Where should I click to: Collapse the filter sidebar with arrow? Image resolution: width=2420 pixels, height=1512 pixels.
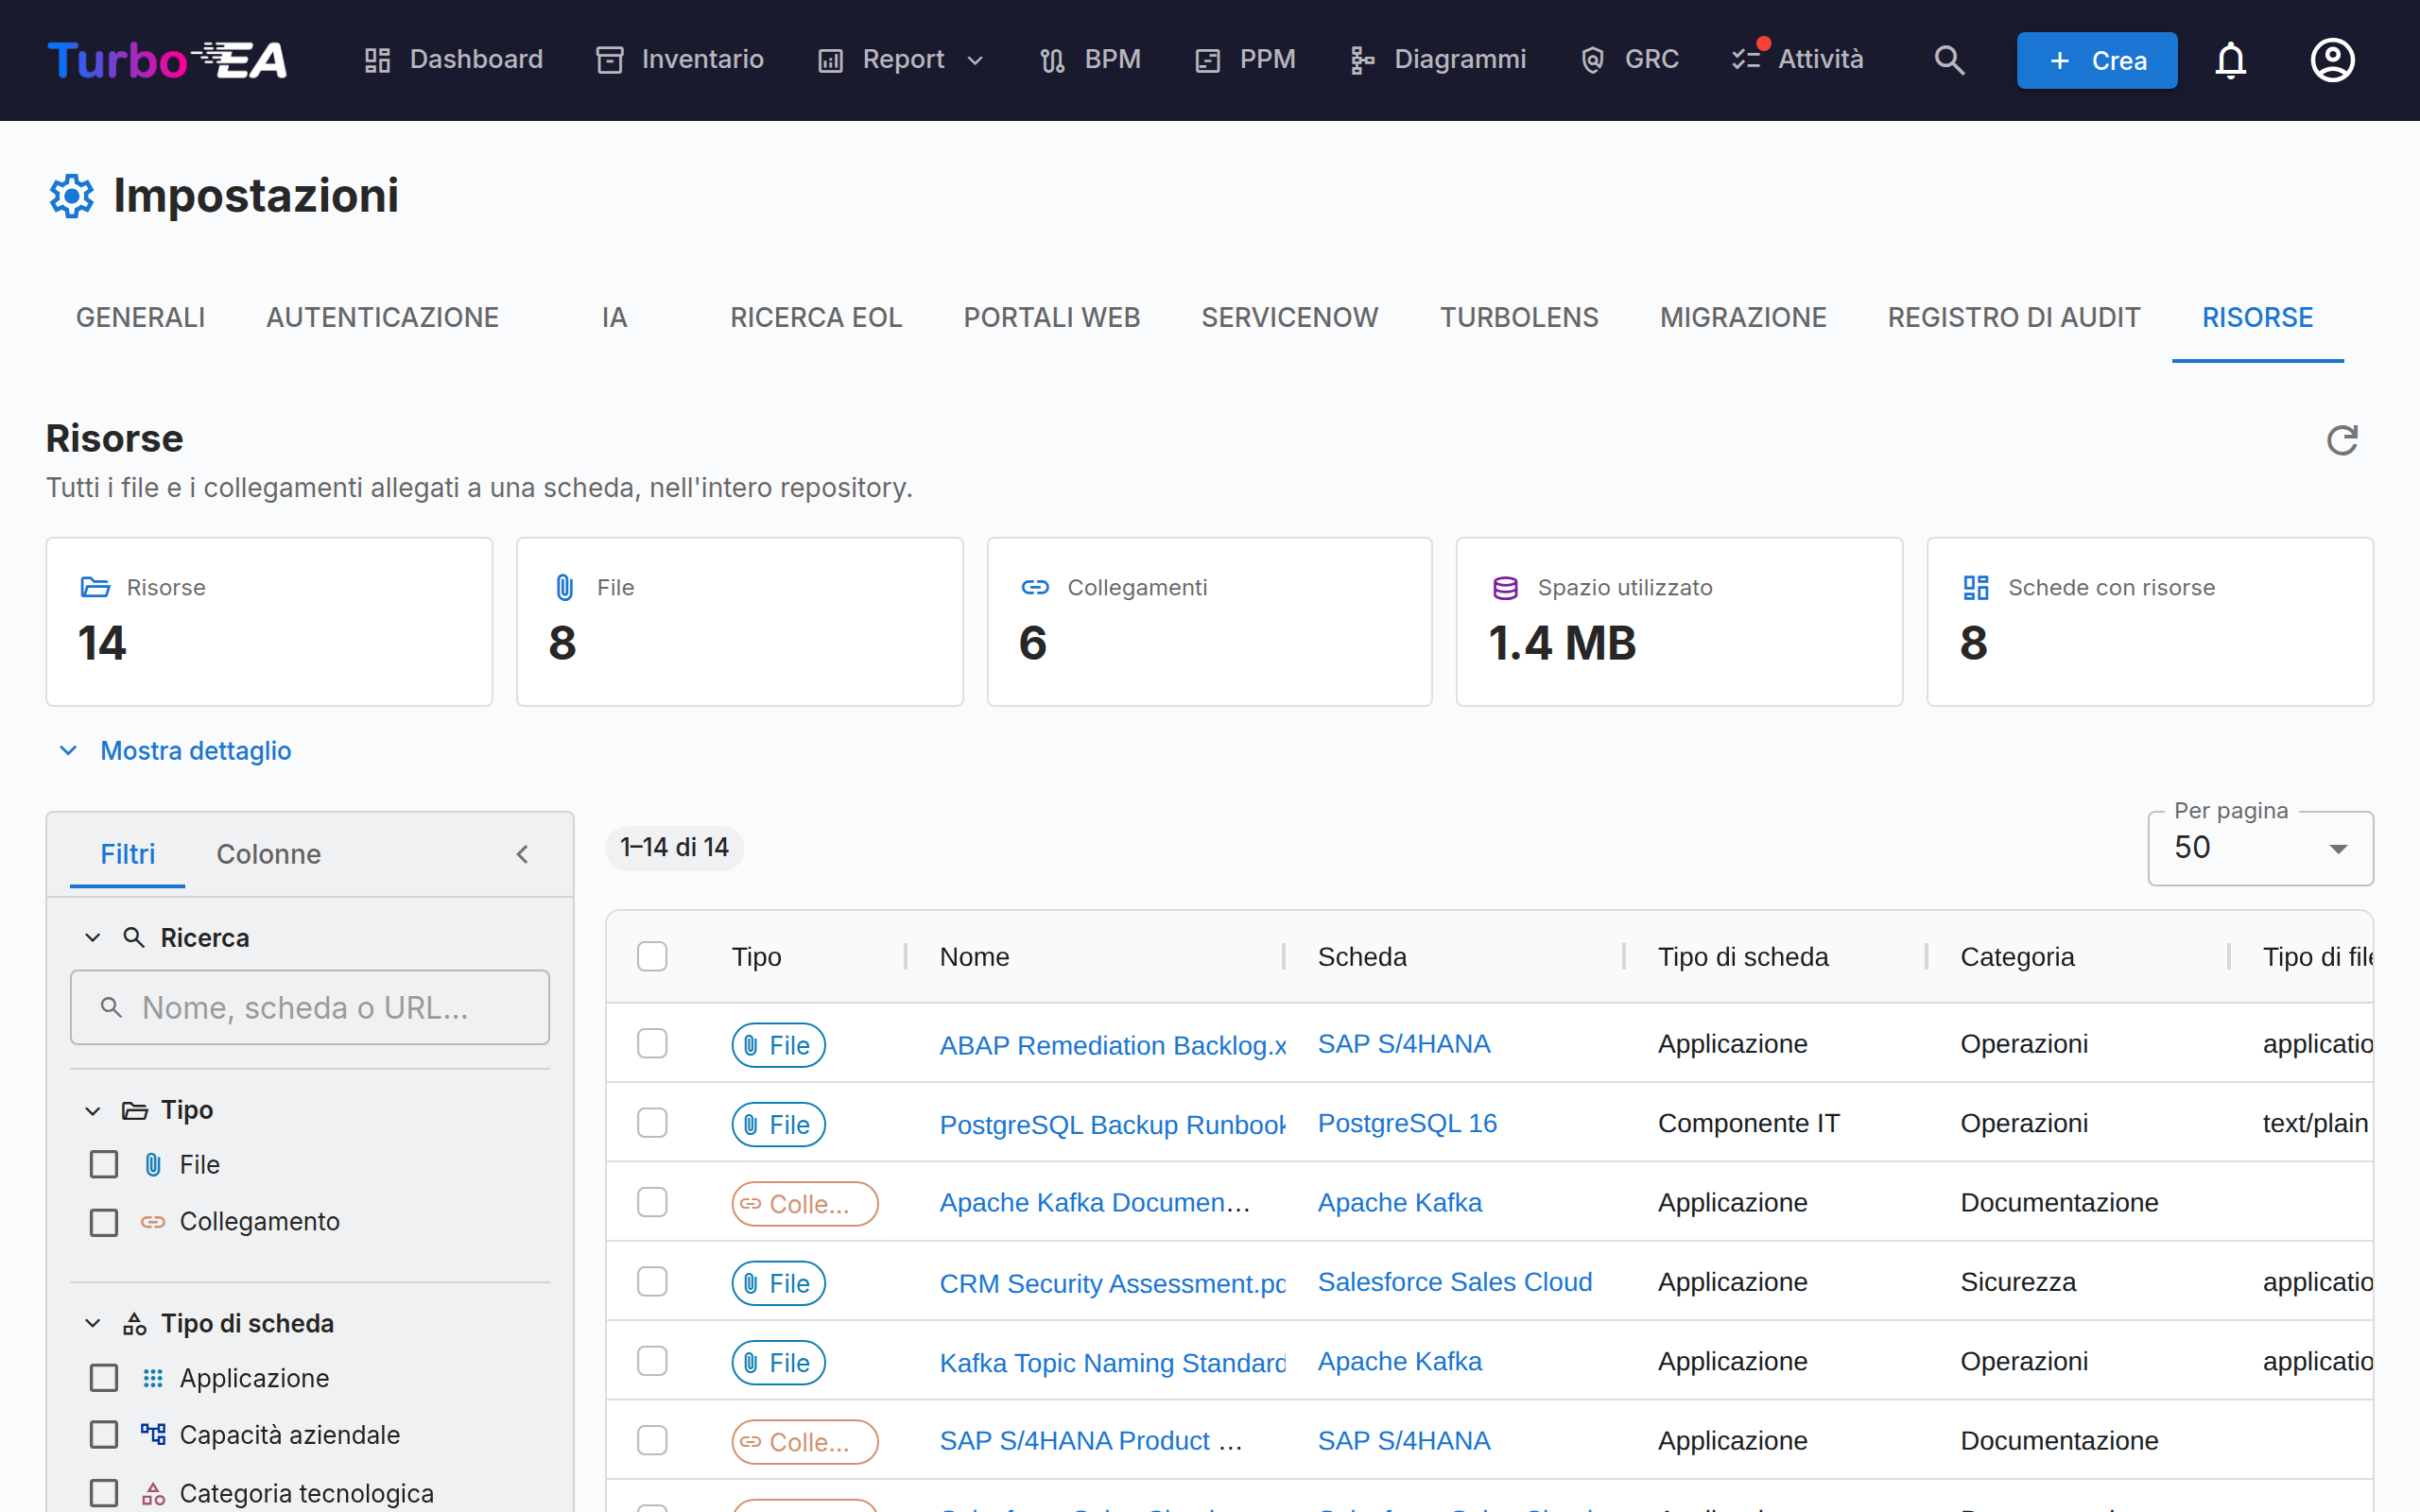pyautogui.click(x=522, y=854)
